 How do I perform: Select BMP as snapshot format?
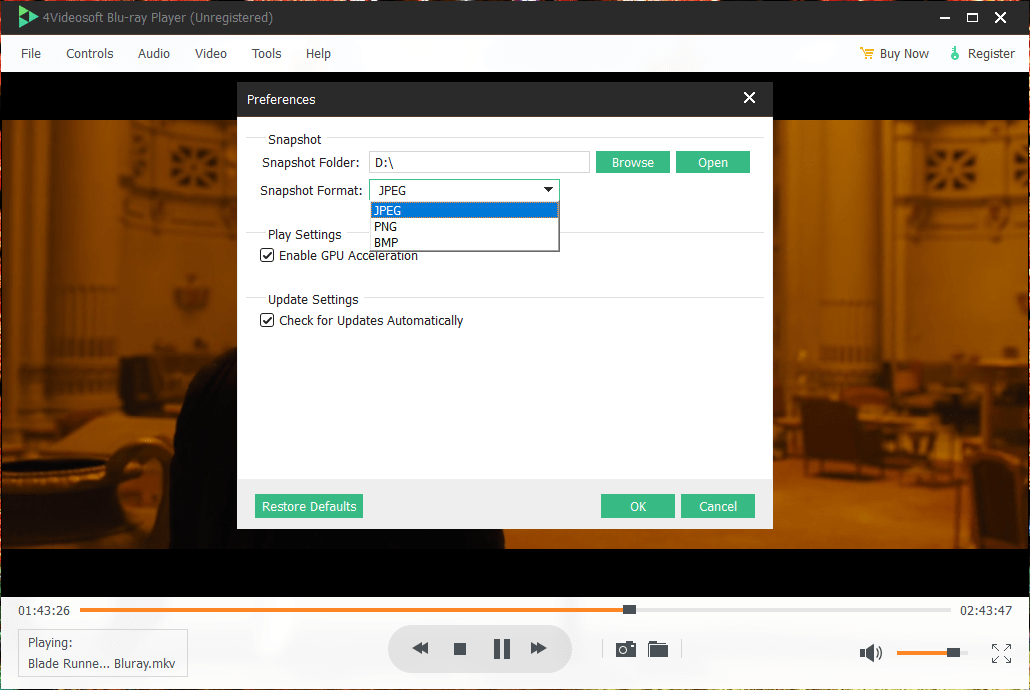[x=386, y=242]
